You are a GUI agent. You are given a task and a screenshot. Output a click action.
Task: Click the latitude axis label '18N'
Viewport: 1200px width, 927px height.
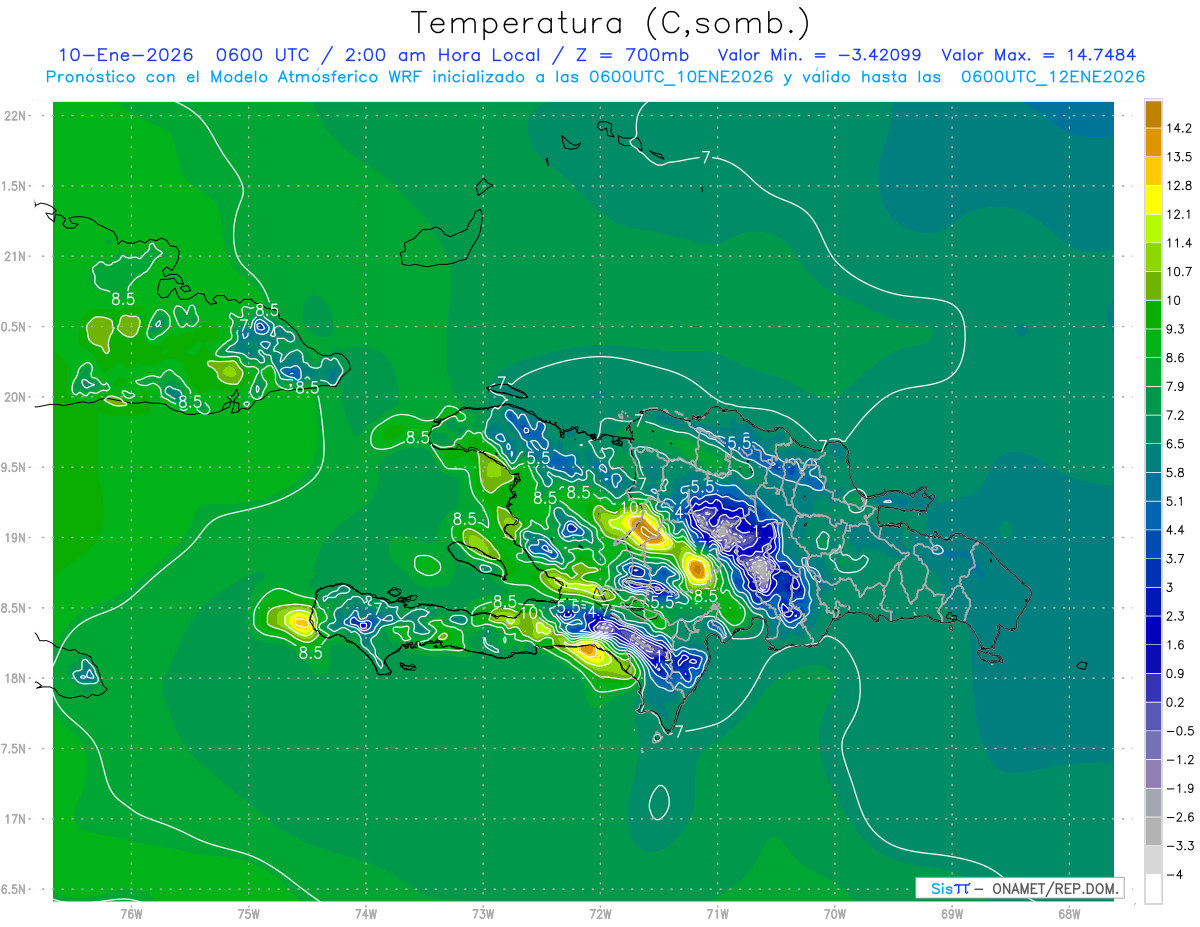15,678
